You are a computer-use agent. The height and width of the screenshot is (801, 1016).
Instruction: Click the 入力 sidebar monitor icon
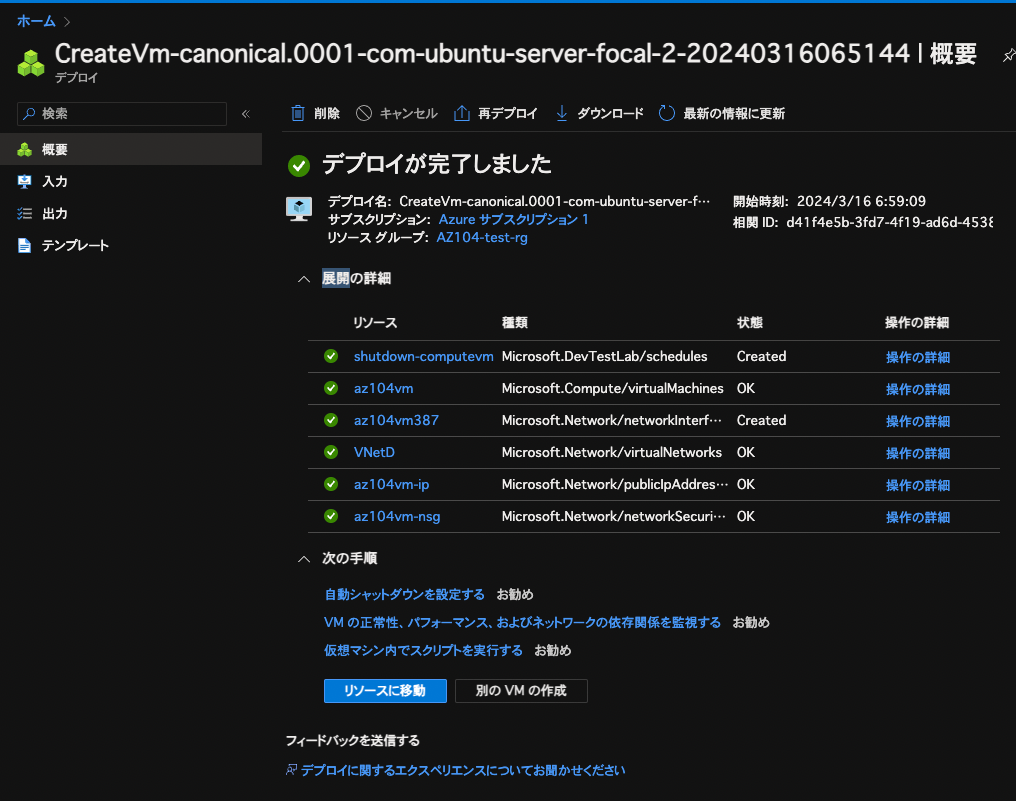(x=25, y=181)
